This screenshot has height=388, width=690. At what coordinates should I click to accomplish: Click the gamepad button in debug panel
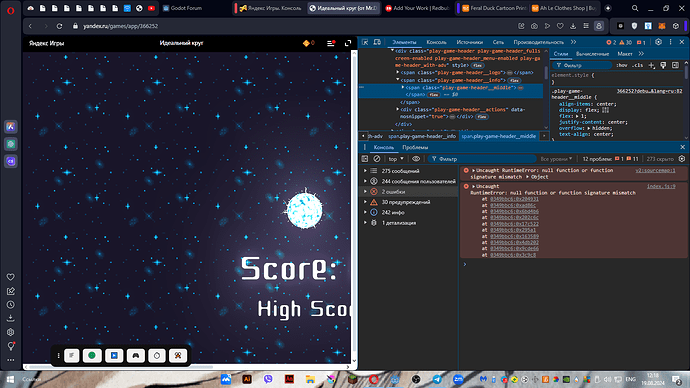[x=136, y=355]
